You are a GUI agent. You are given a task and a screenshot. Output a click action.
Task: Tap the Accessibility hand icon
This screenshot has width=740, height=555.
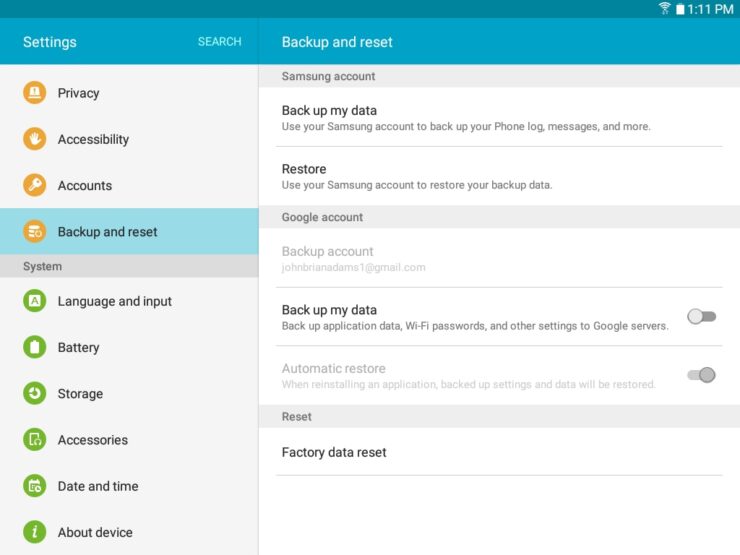[34, 139]
